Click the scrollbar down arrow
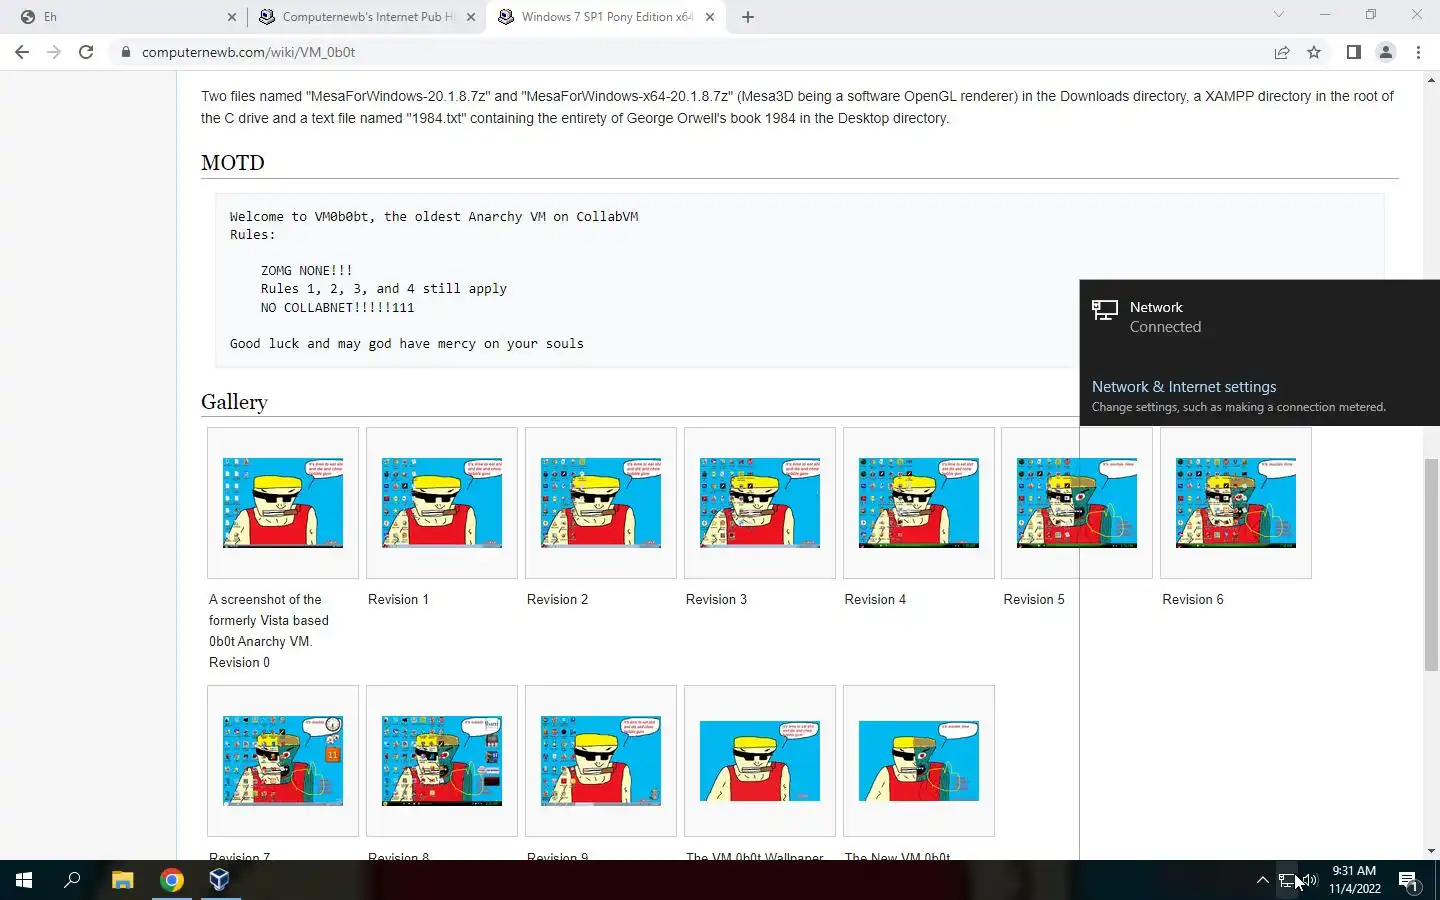This screenshot has width=1440, height=900. tap(1431, 851)
